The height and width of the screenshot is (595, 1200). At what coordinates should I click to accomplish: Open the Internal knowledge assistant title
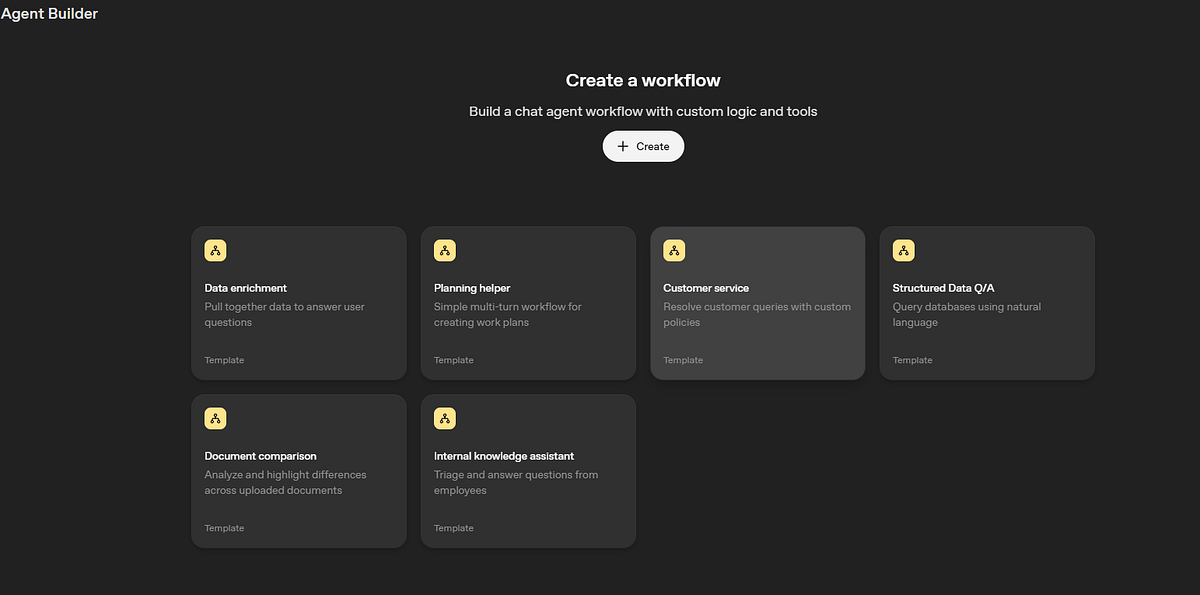click(x=503, y=456)
